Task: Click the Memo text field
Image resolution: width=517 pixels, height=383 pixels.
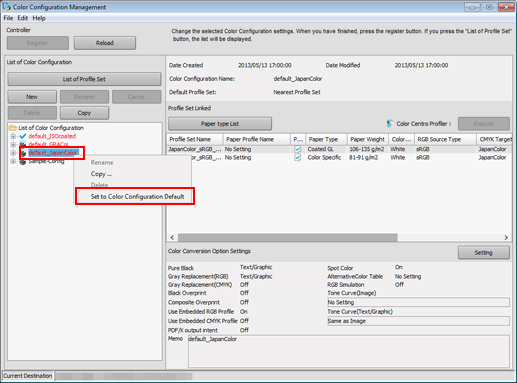Action: pos(349,351)
